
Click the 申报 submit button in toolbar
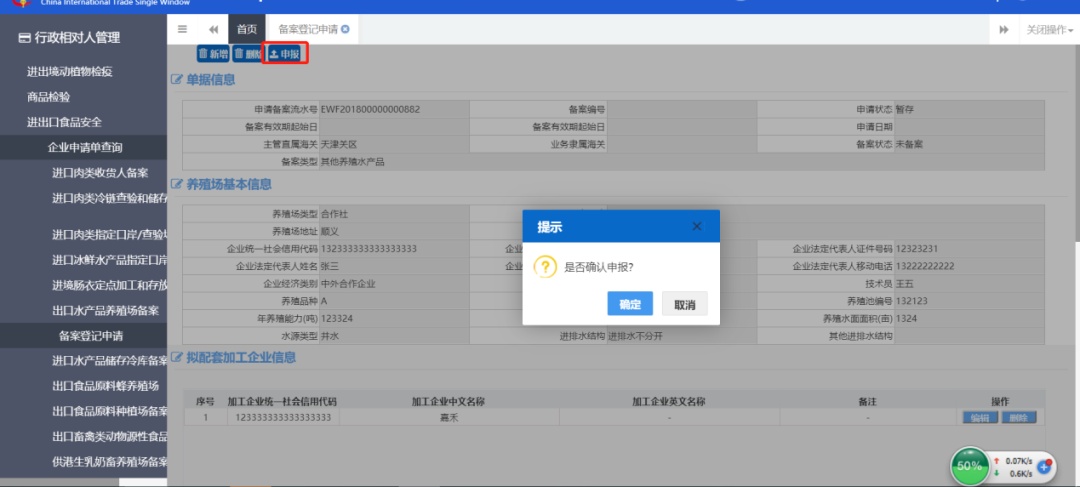click(284, 54)
